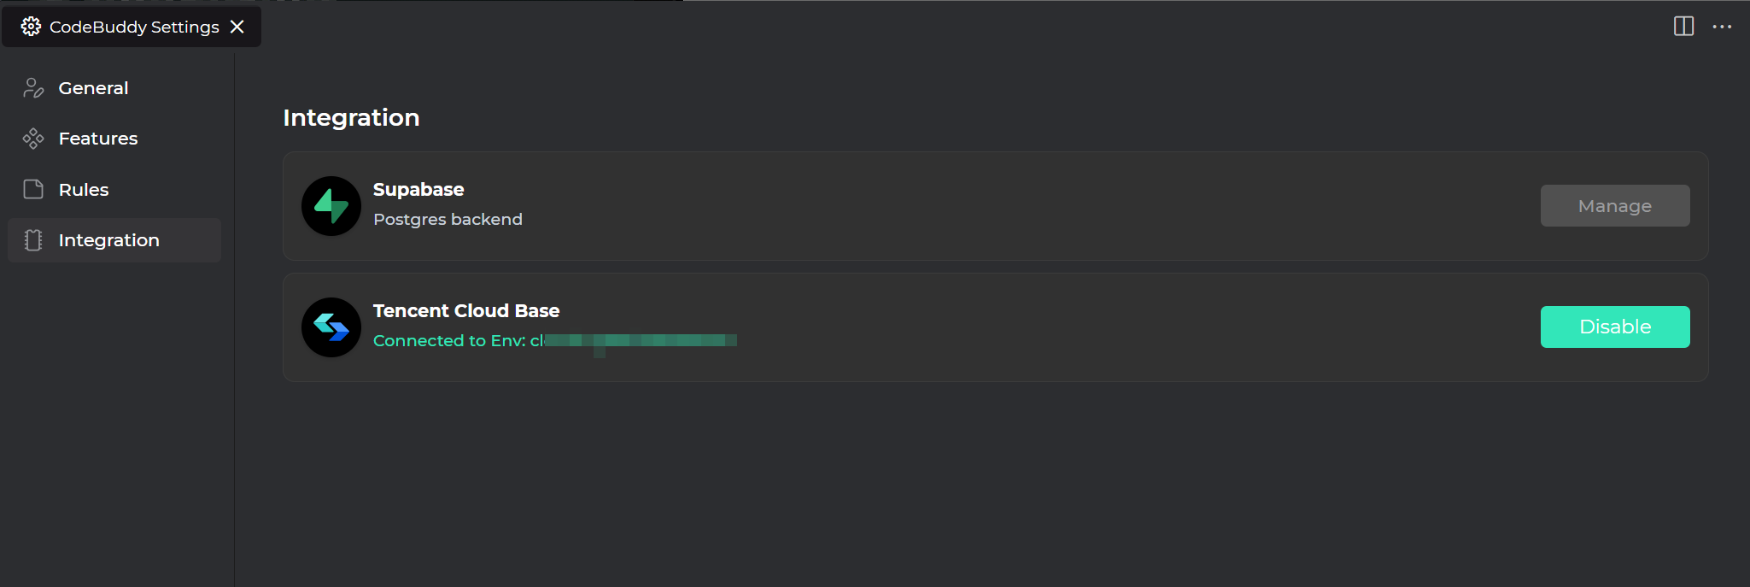This screenshot has height=587, width=1750.
Task: Select the person icon next to General
Action: click(32, 87)
